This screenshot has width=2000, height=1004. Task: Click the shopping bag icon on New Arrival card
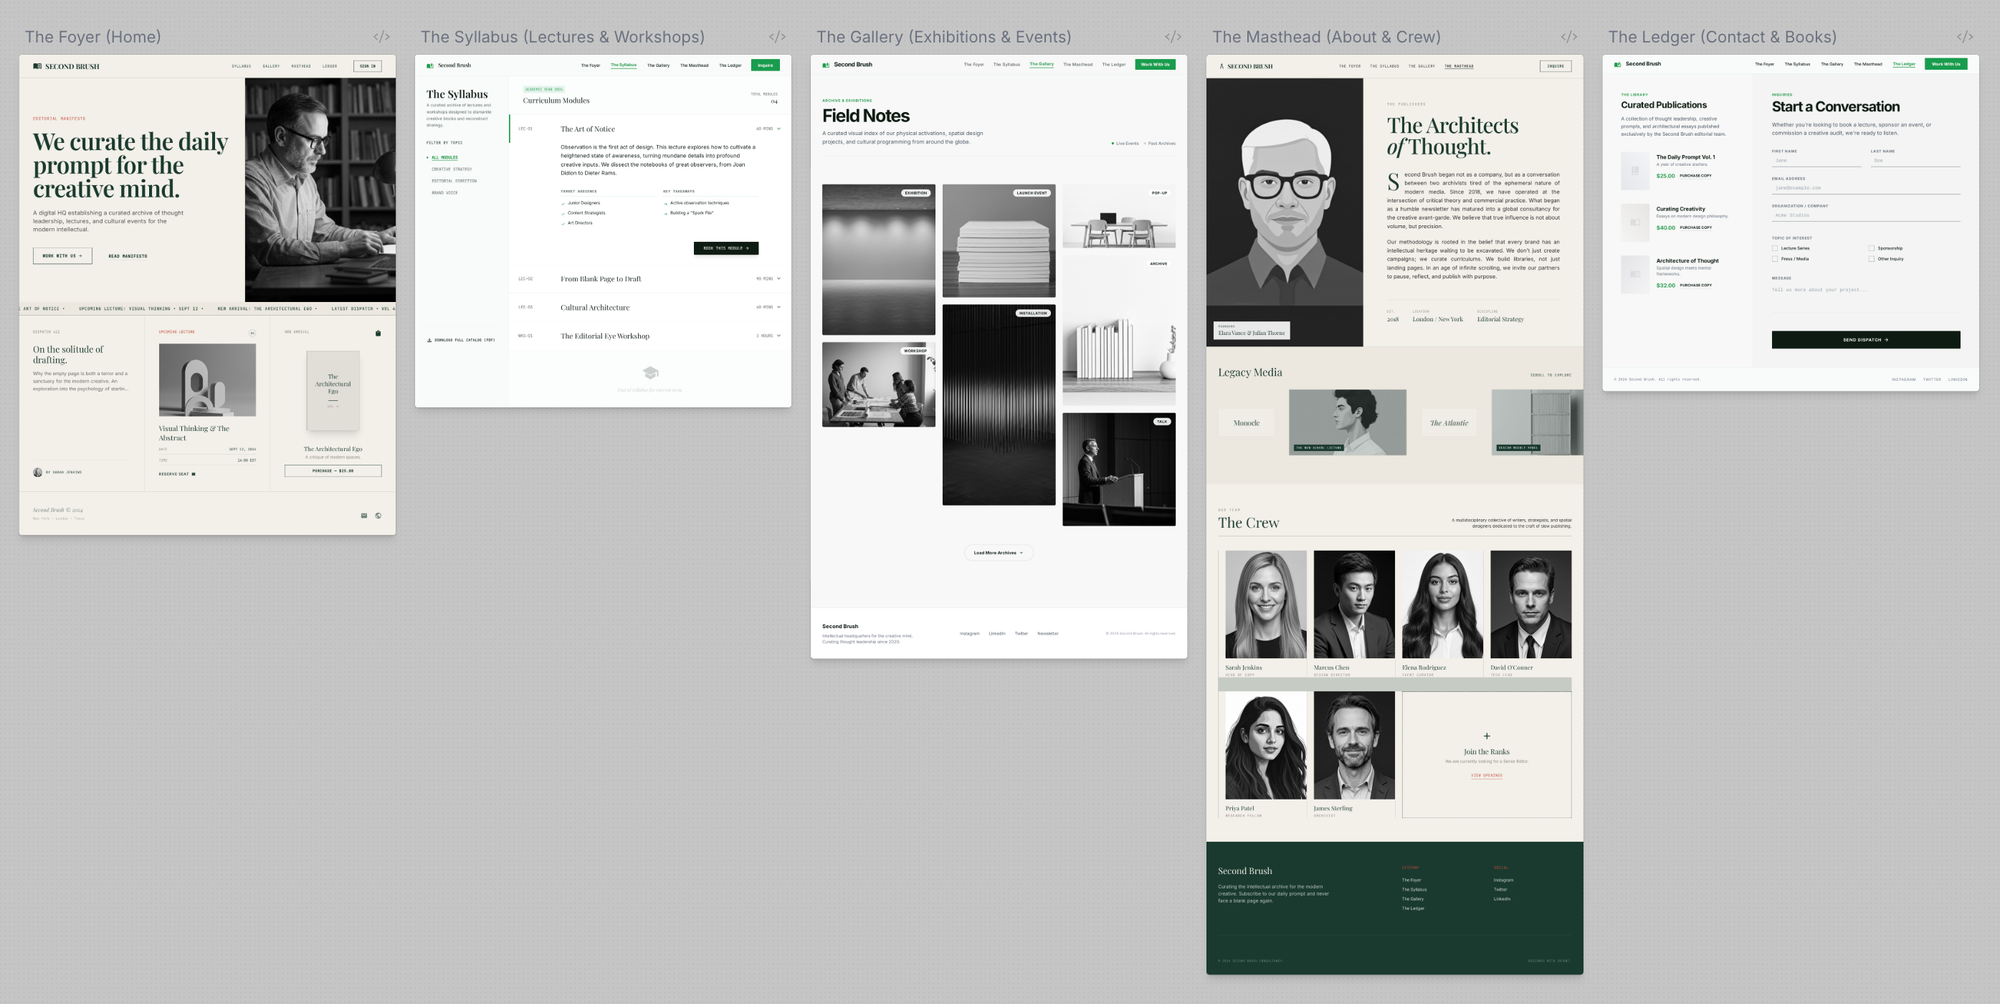pos(378,333)
